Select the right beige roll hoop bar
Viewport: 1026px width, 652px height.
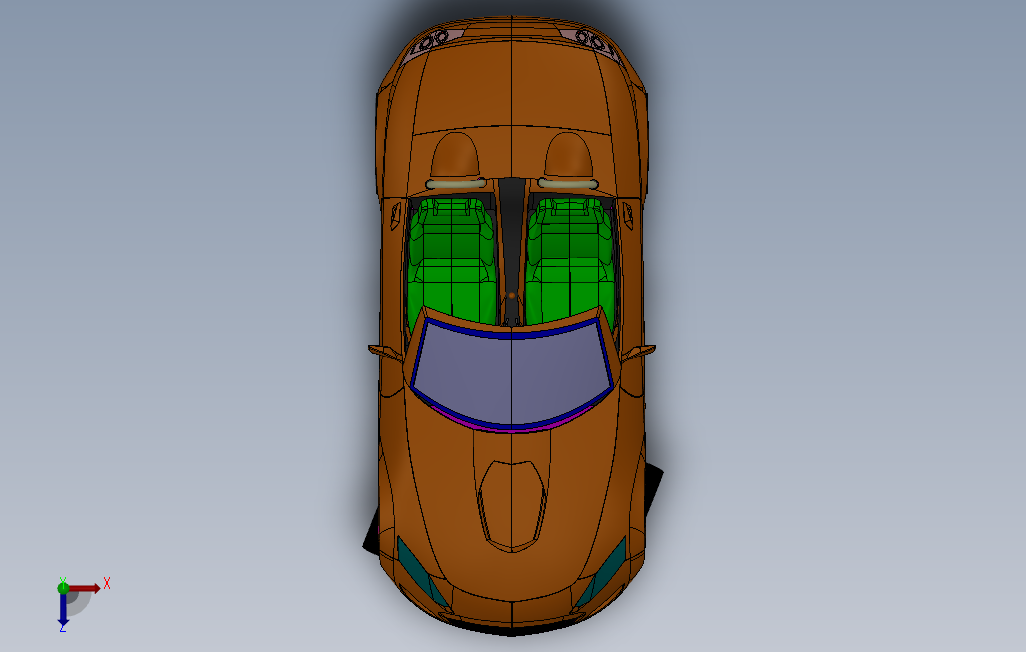point(568,184)
